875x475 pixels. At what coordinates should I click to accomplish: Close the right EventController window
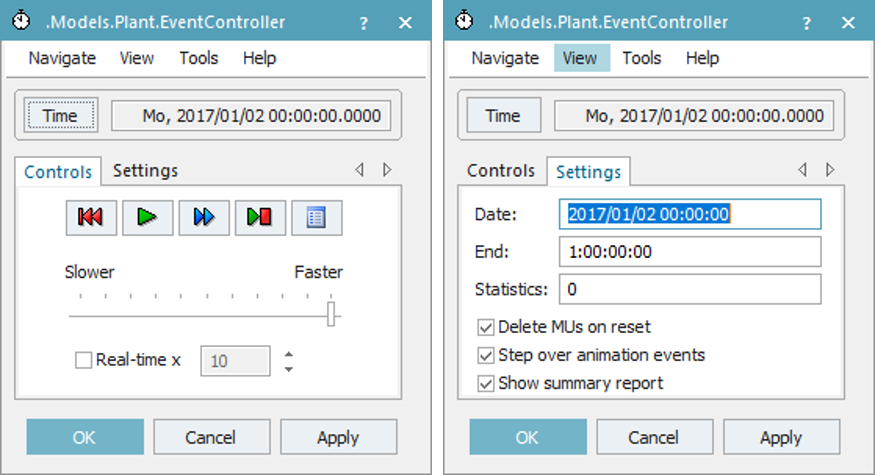[x=848, y=23]
